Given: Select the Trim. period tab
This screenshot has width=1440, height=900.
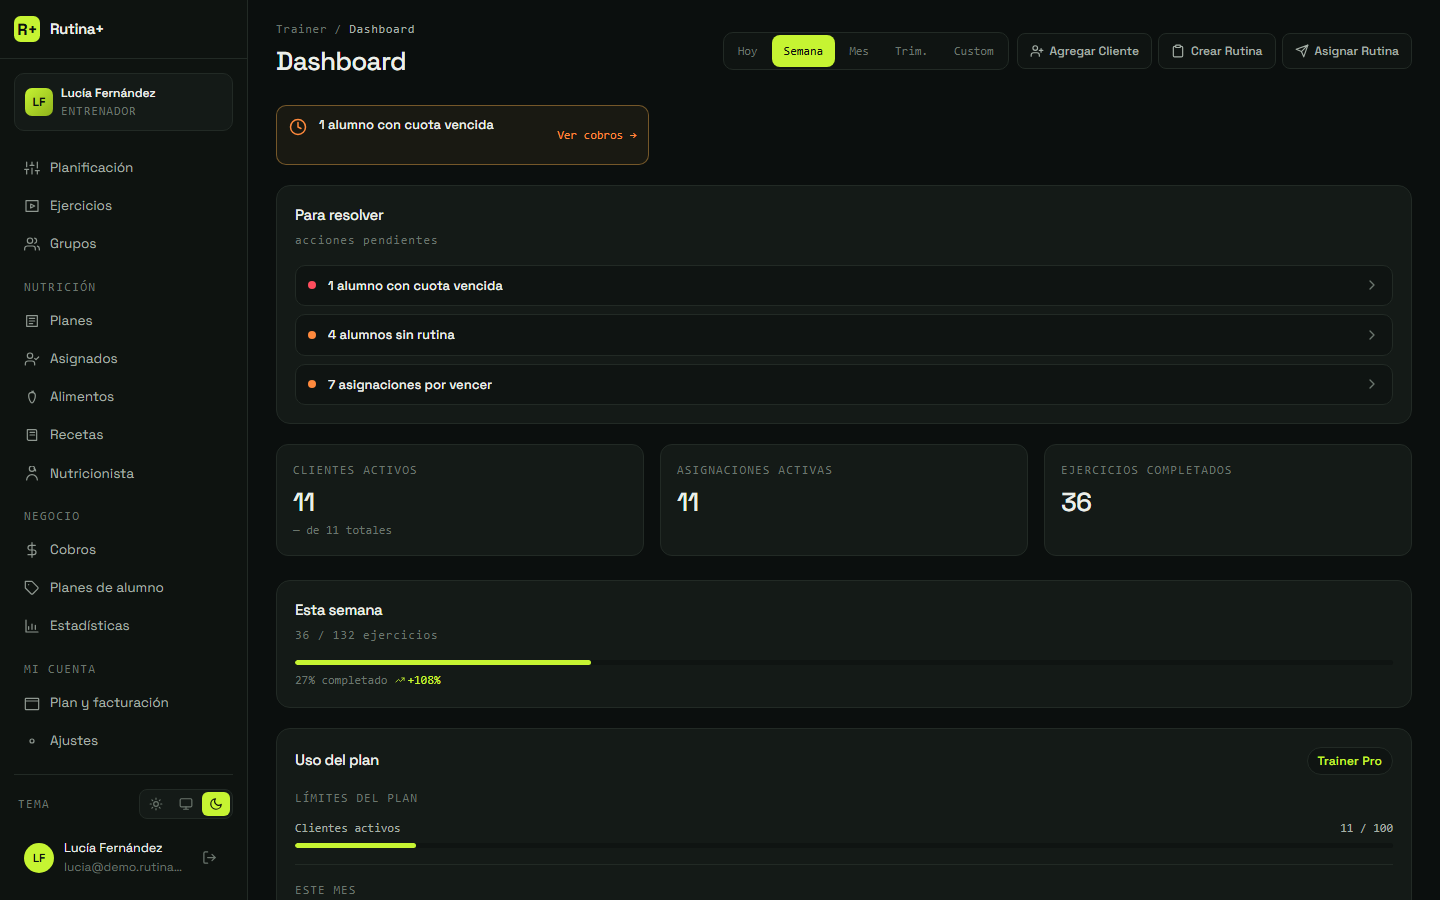Looking at the screenshot, I should [911, 51].
